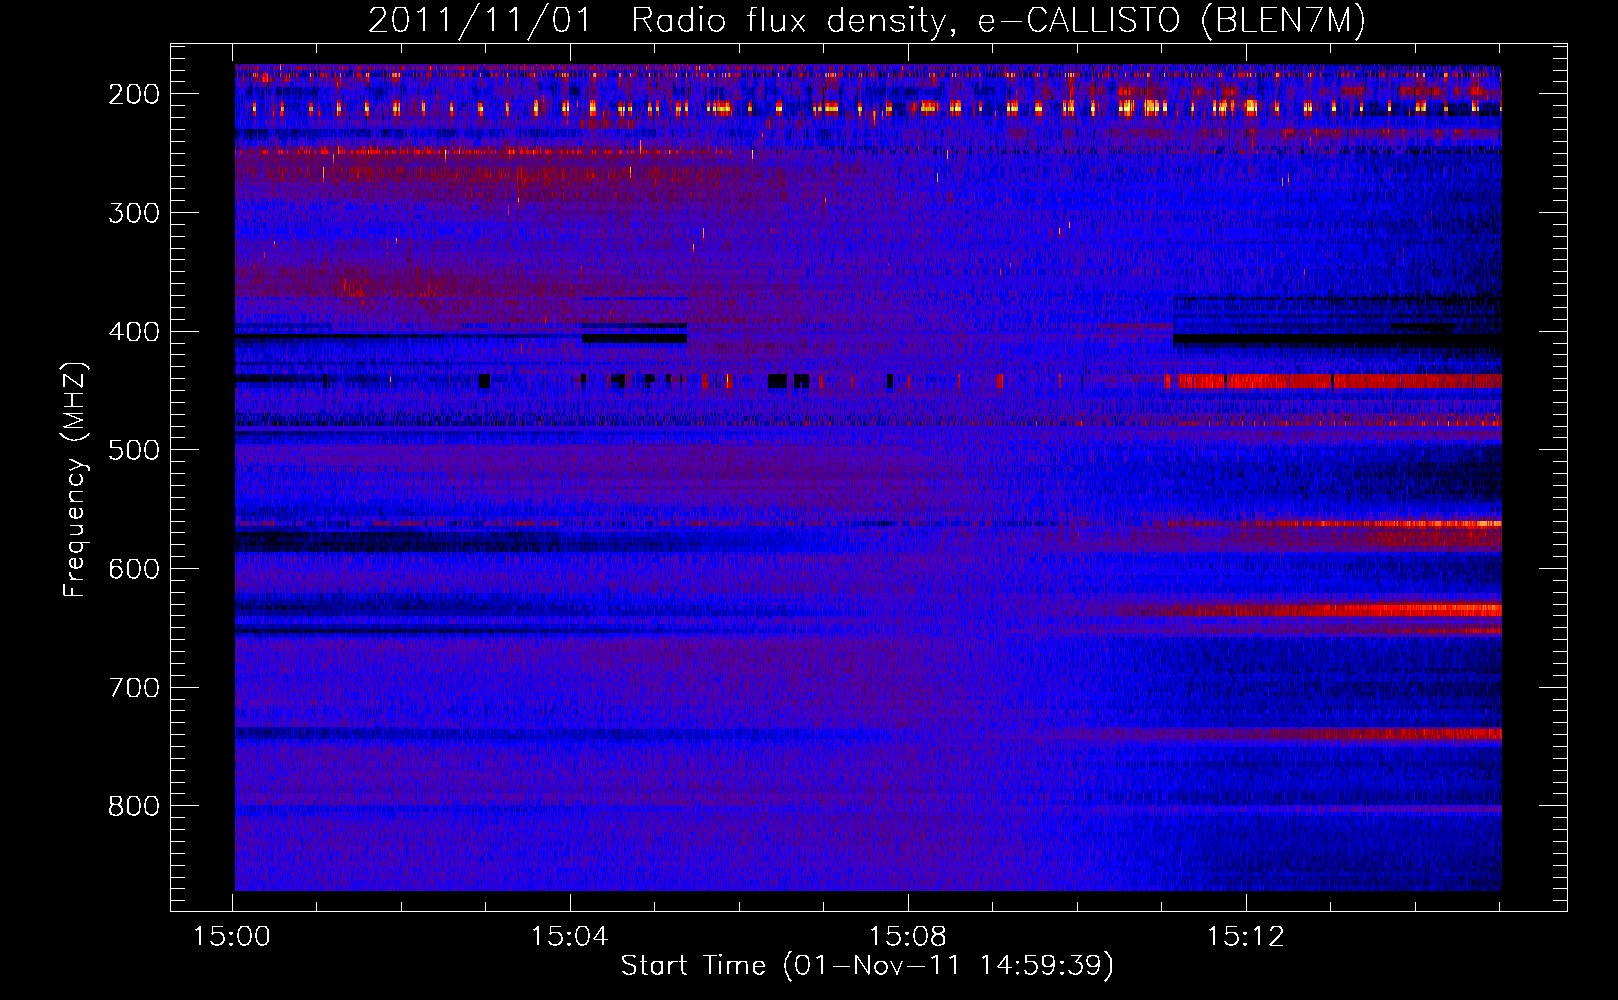Click the "800" frequency tick label
This screenshot has height=1000, width=1618.
pos(134,806)
